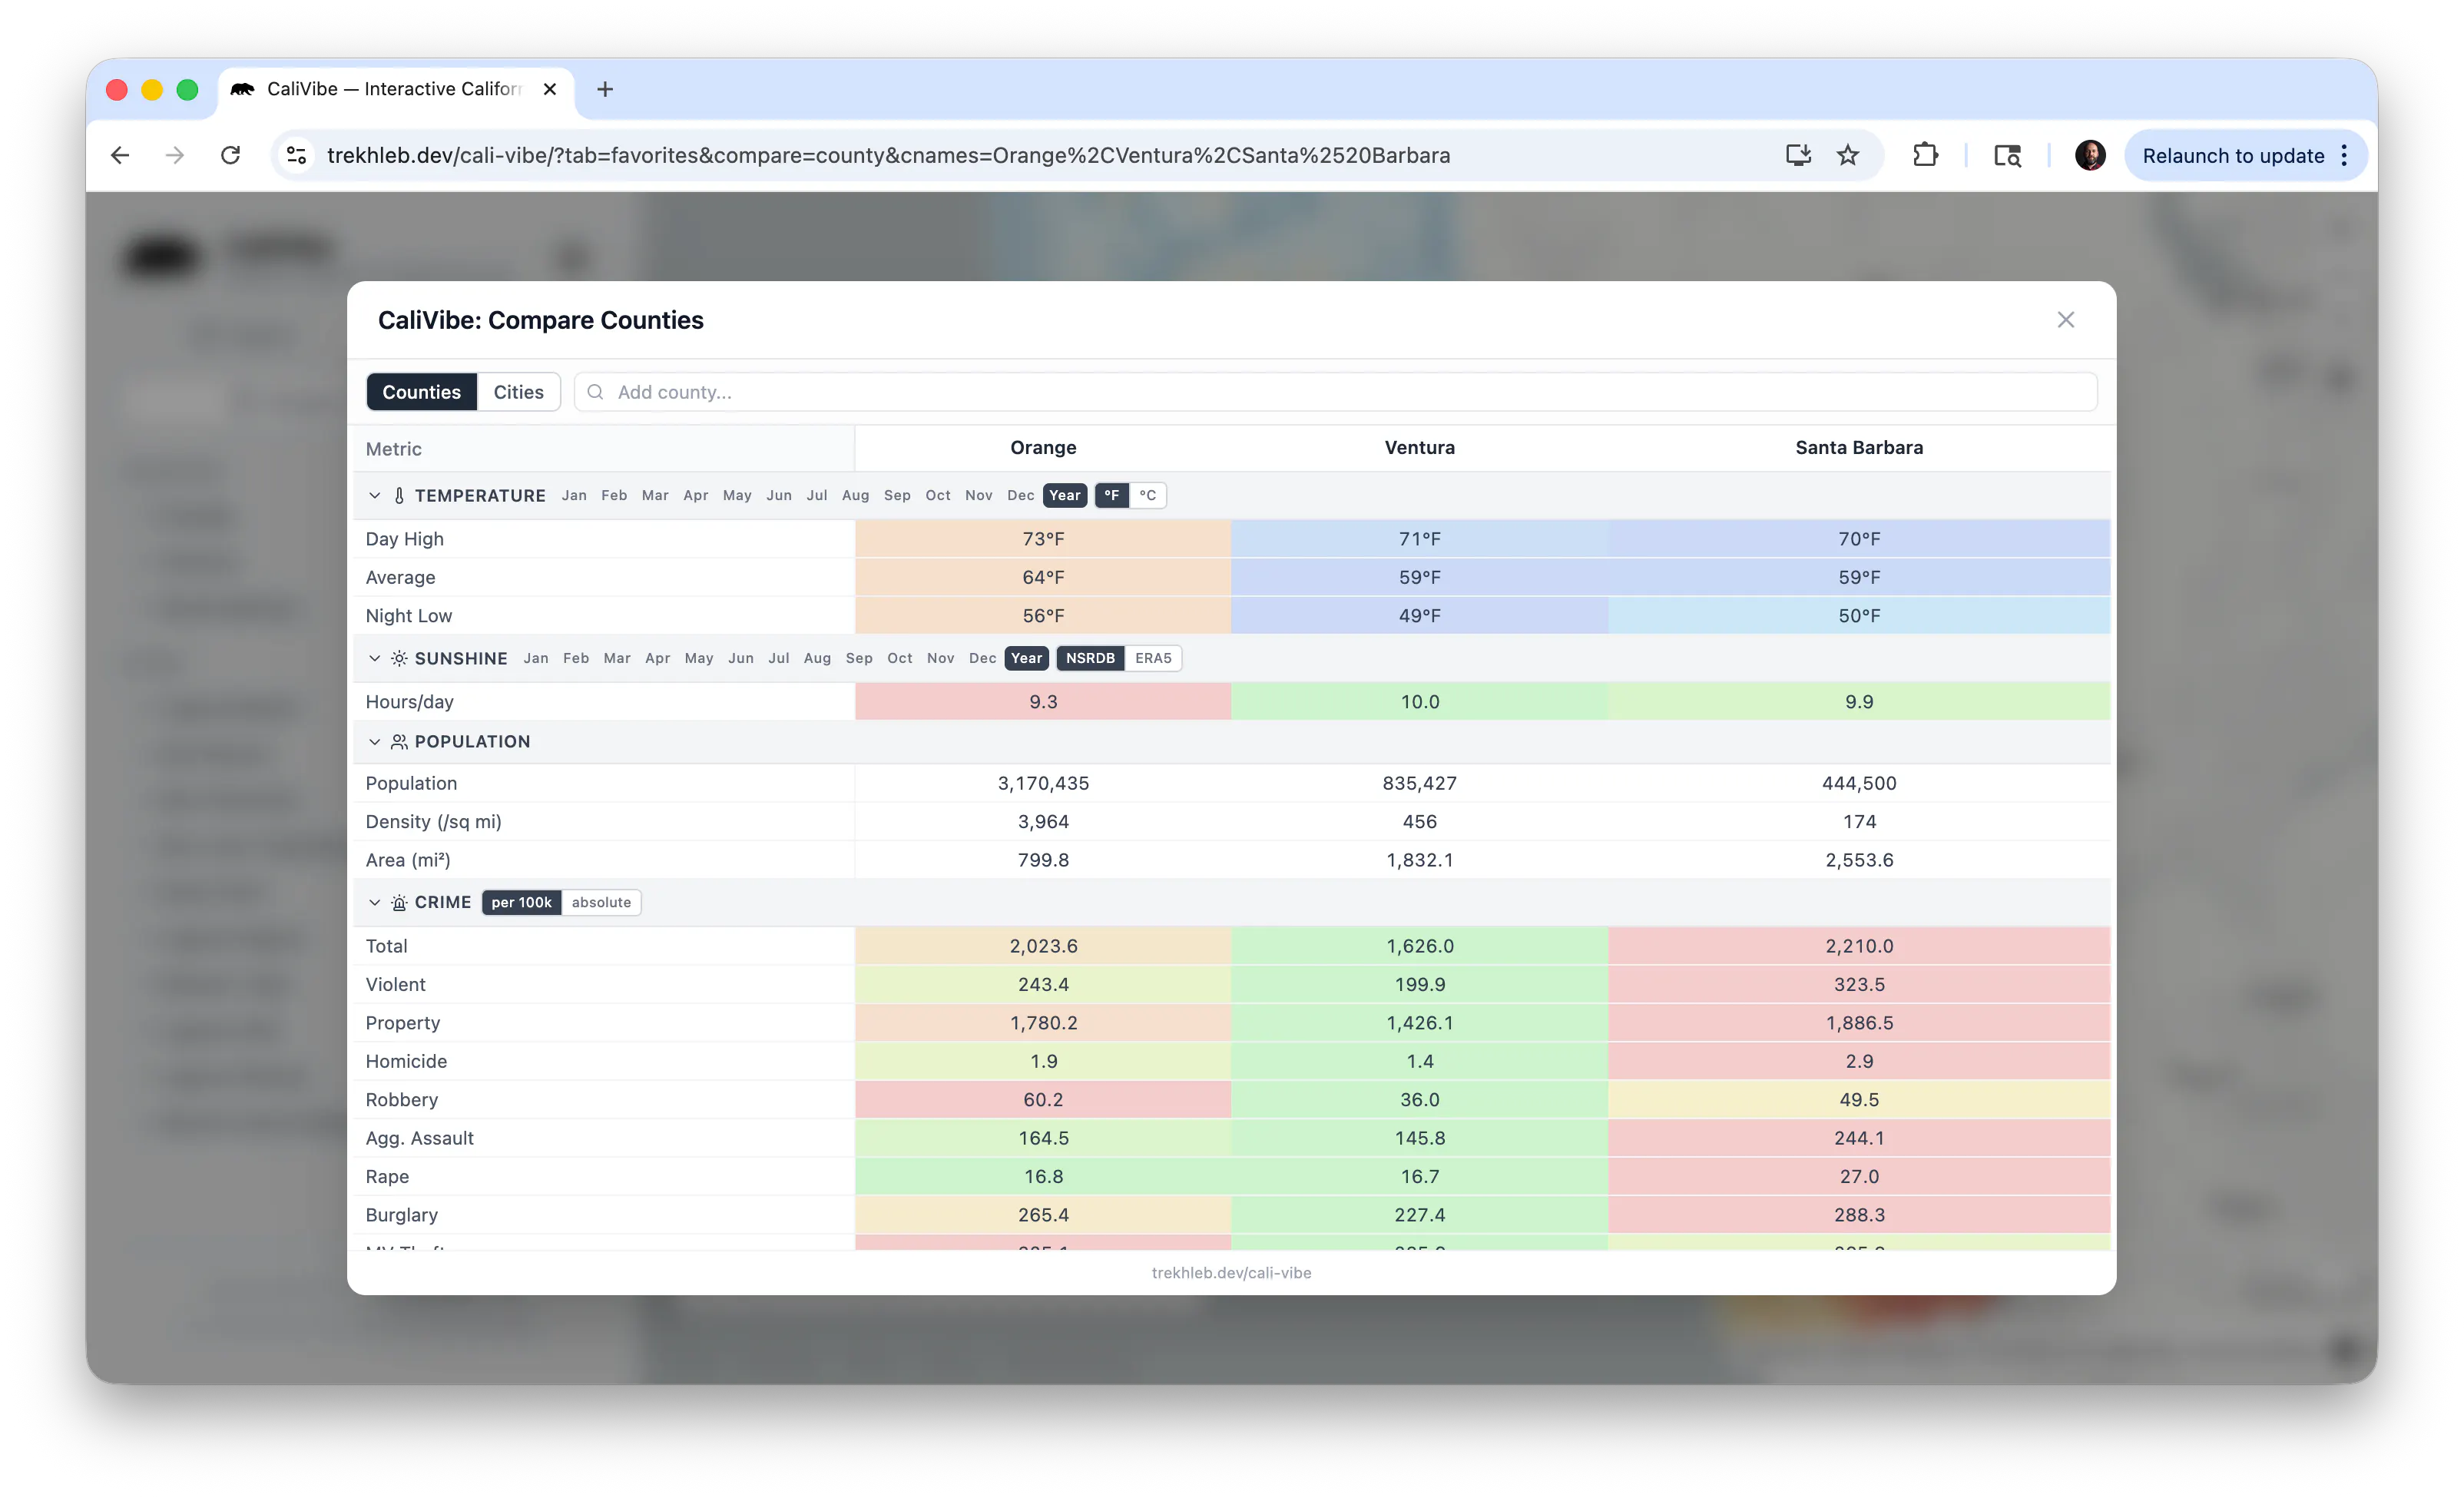Select Apr in Temperature months
This screenshot has height=1498, width=2464.
coord(695,495)
